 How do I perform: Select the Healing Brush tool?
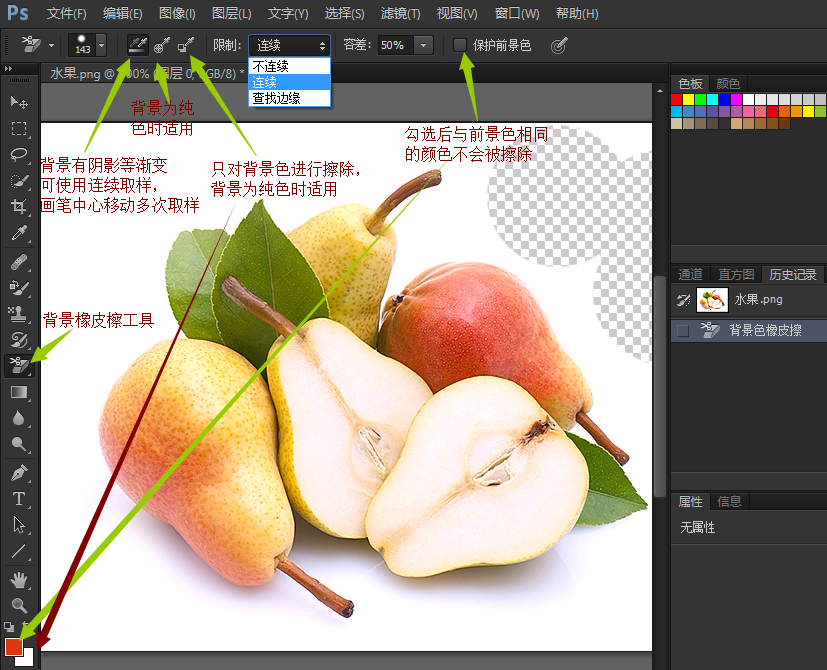[x=19, y=262]
